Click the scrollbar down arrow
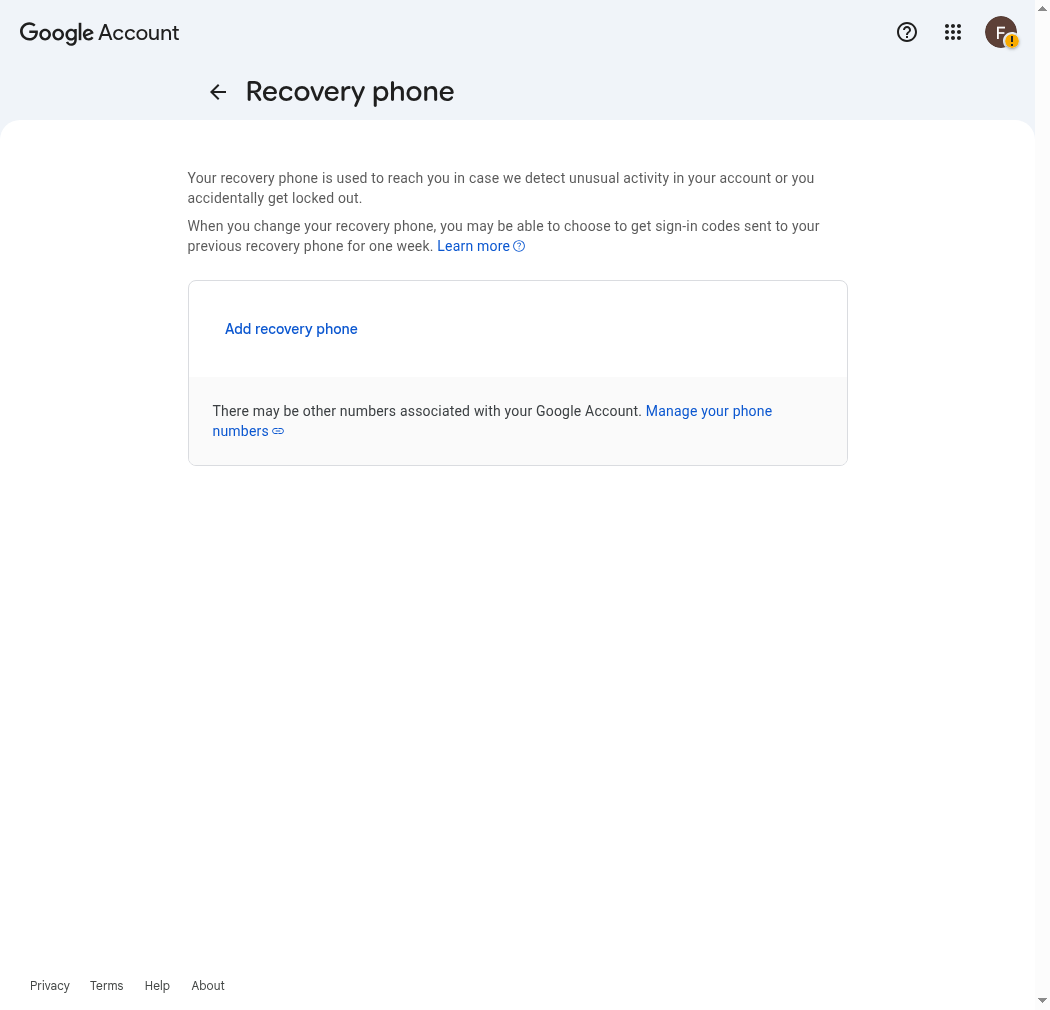This screenshot has width=1050, height=1010. [1042, 1001]
